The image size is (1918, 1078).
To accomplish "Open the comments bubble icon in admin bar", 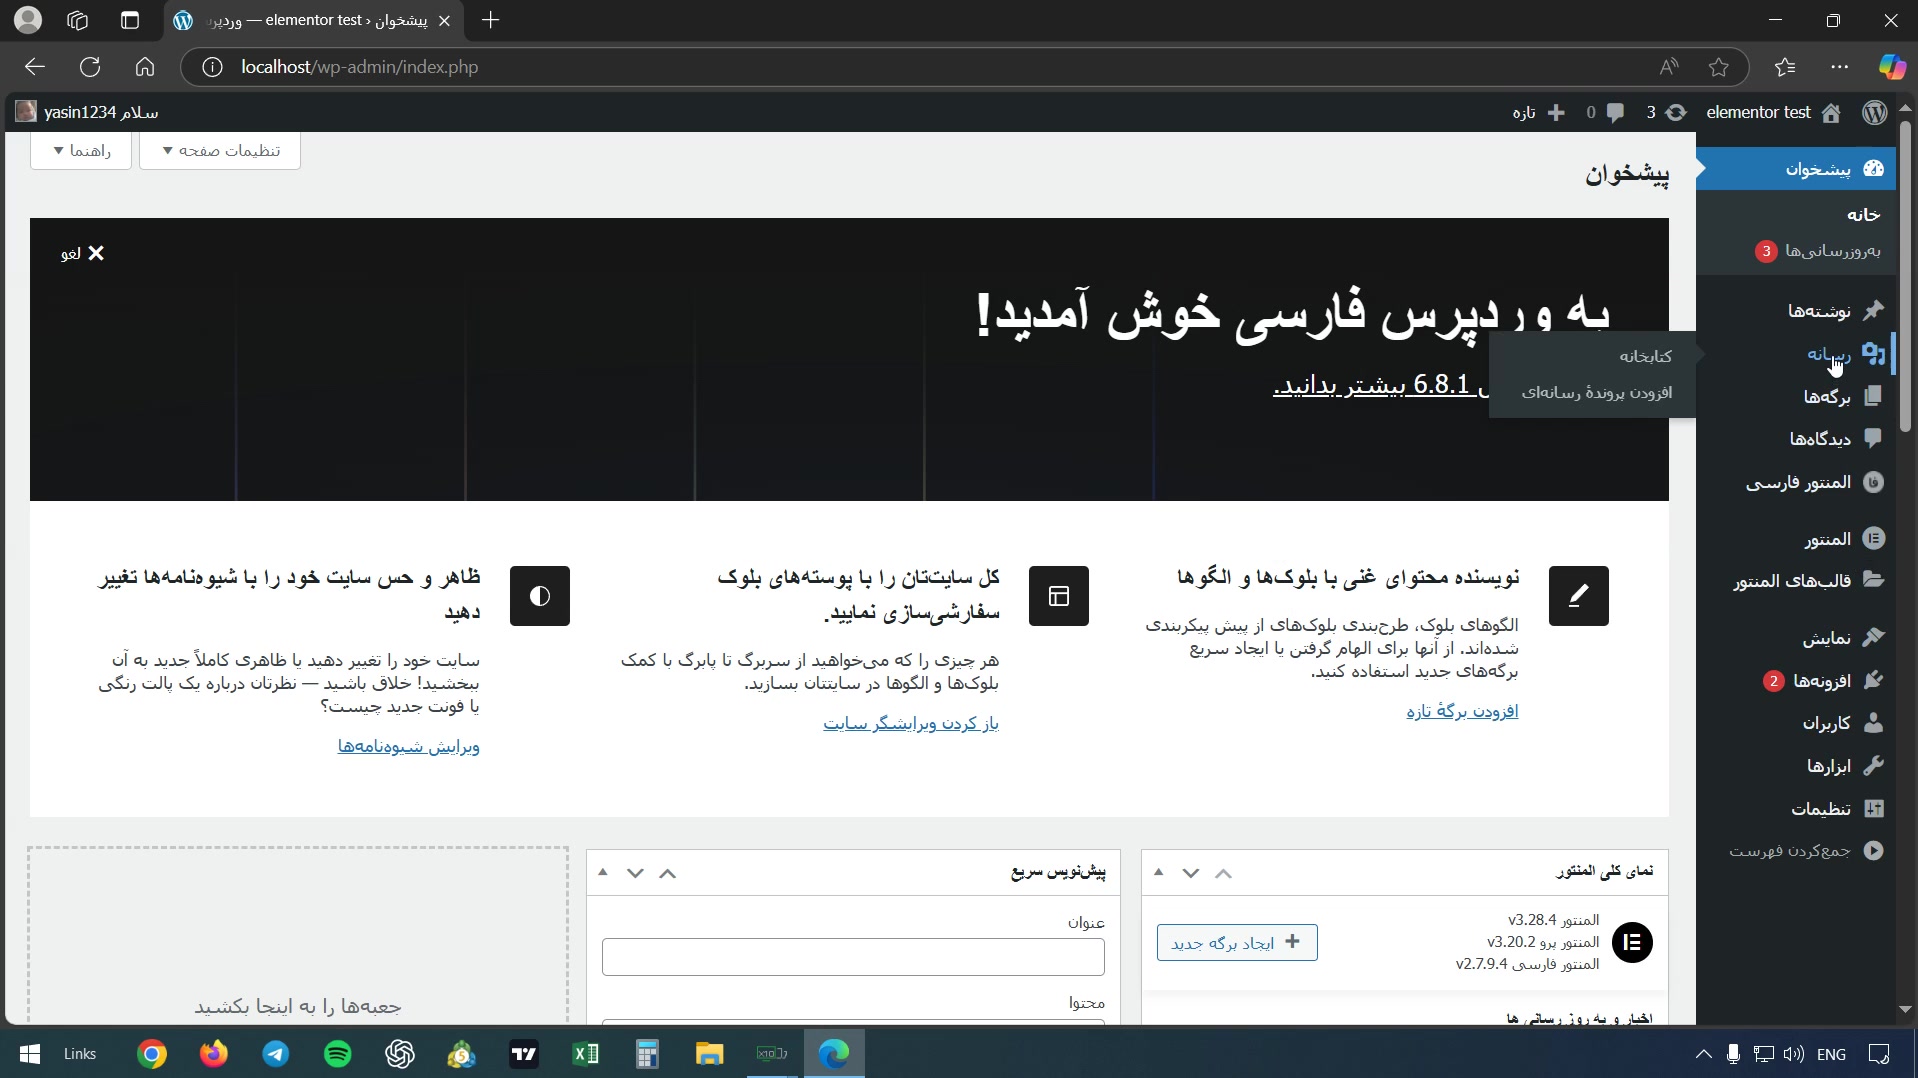I will click(x=1615, y=113).
